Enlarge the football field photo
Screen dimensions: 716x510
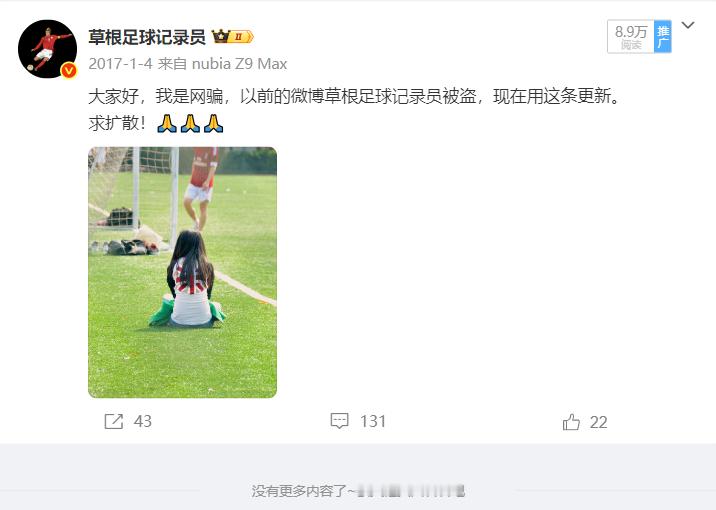point(182,272)
